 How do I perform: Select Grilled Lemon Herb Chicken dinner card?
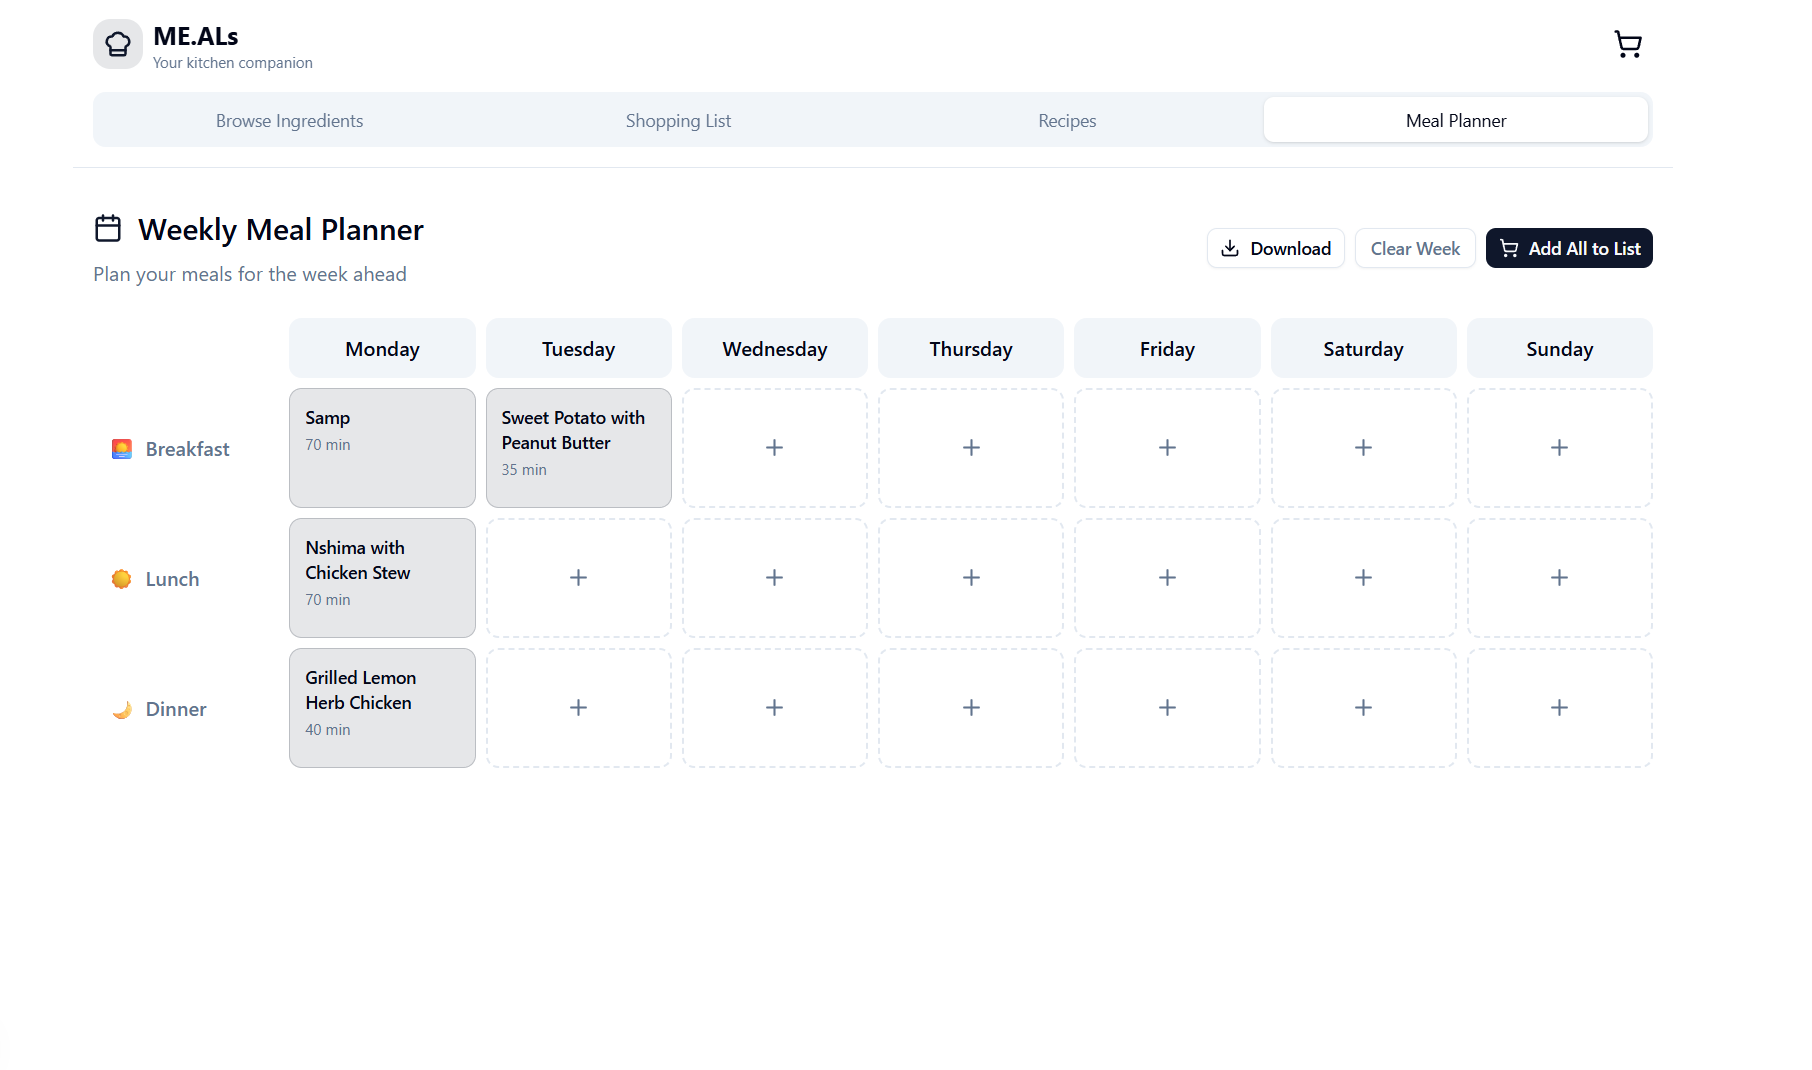click(x=382, y=708)
